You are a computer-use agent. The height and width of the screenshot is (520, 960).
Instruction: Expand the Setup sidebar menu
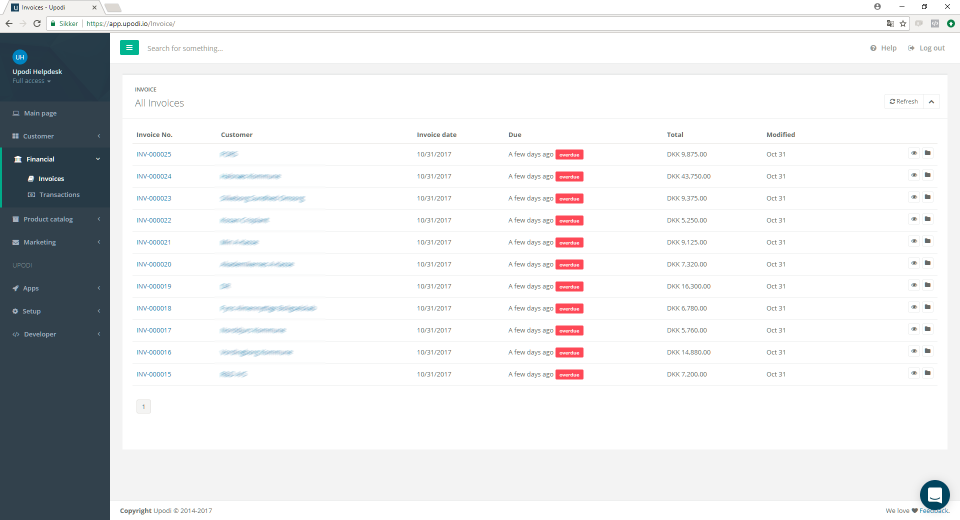pos(55,311)
